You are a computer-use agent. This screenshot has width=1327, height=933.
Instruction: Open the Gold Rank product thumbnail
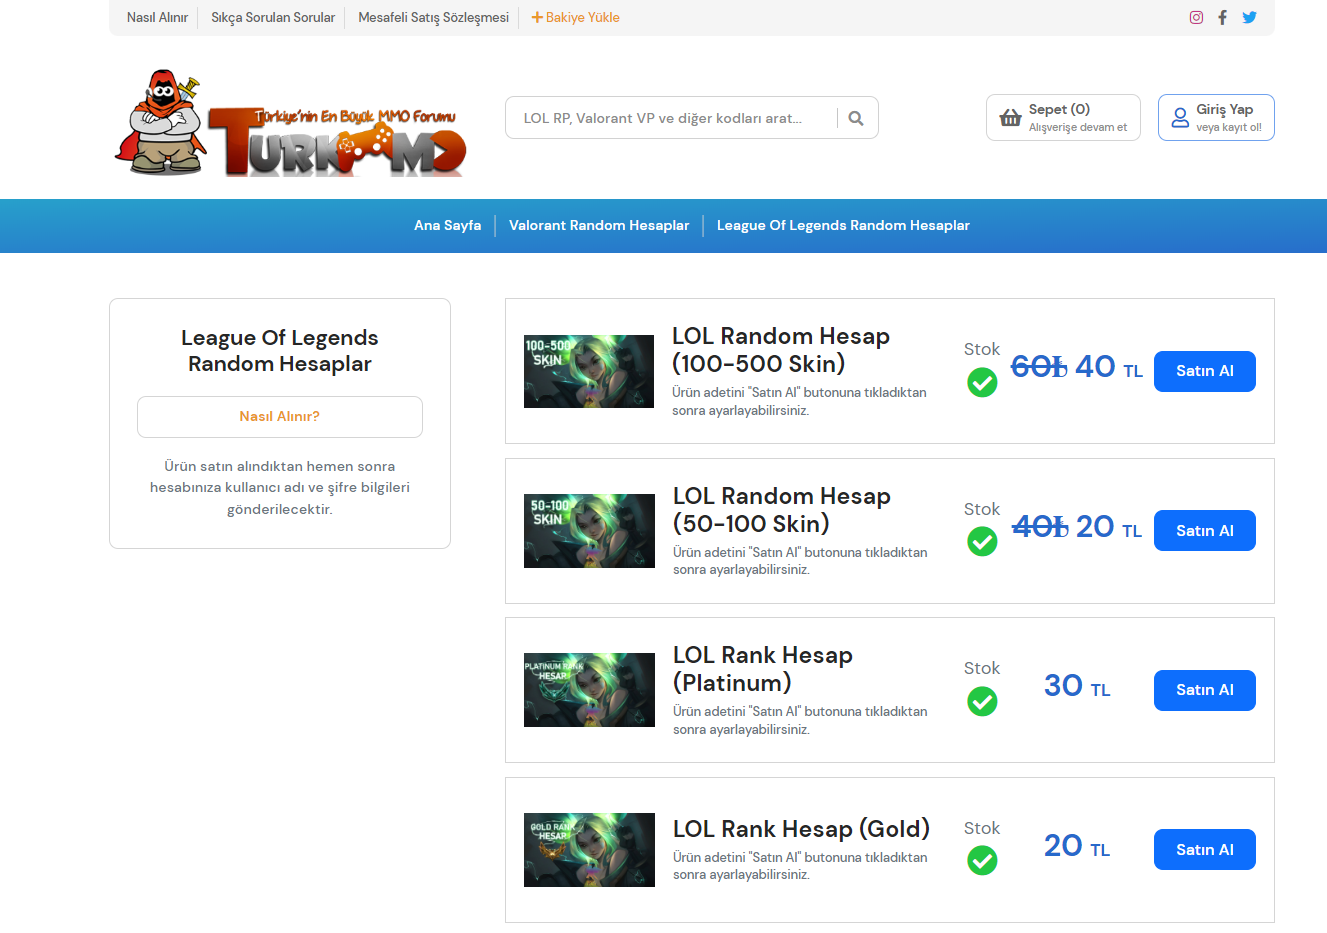[589, 850]
